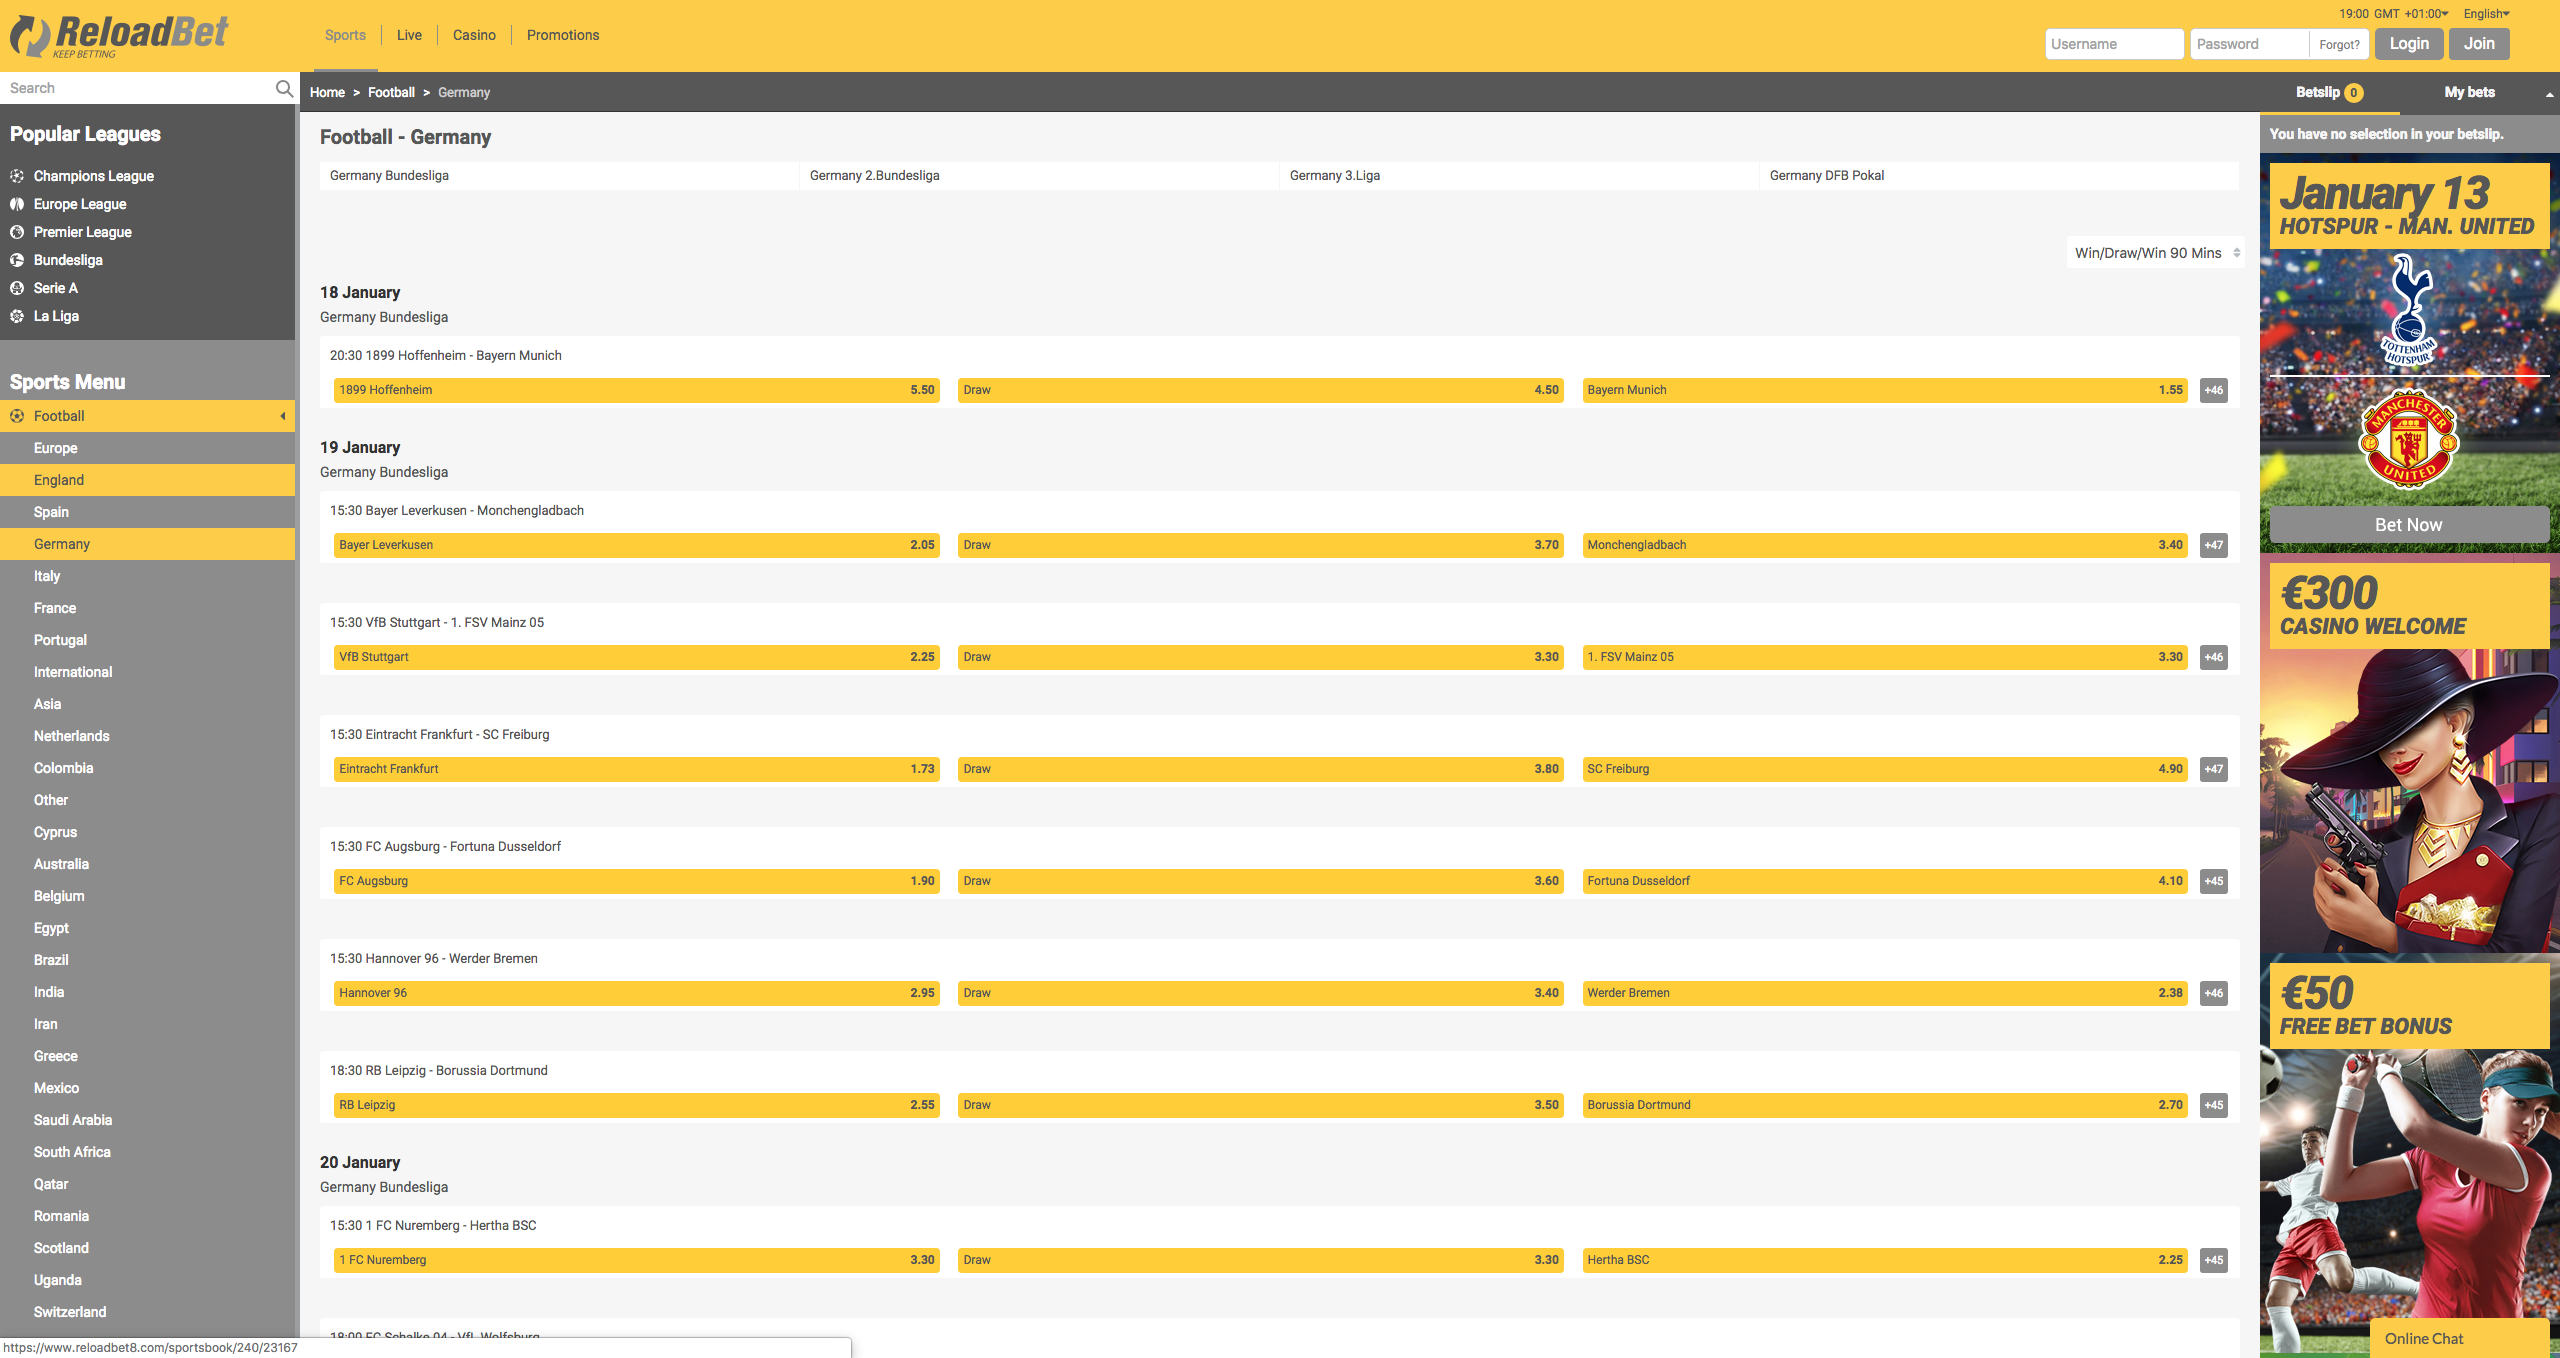2560x1358 pixels.
Task: Open Online Chat
Action: pos(2459,1338)
